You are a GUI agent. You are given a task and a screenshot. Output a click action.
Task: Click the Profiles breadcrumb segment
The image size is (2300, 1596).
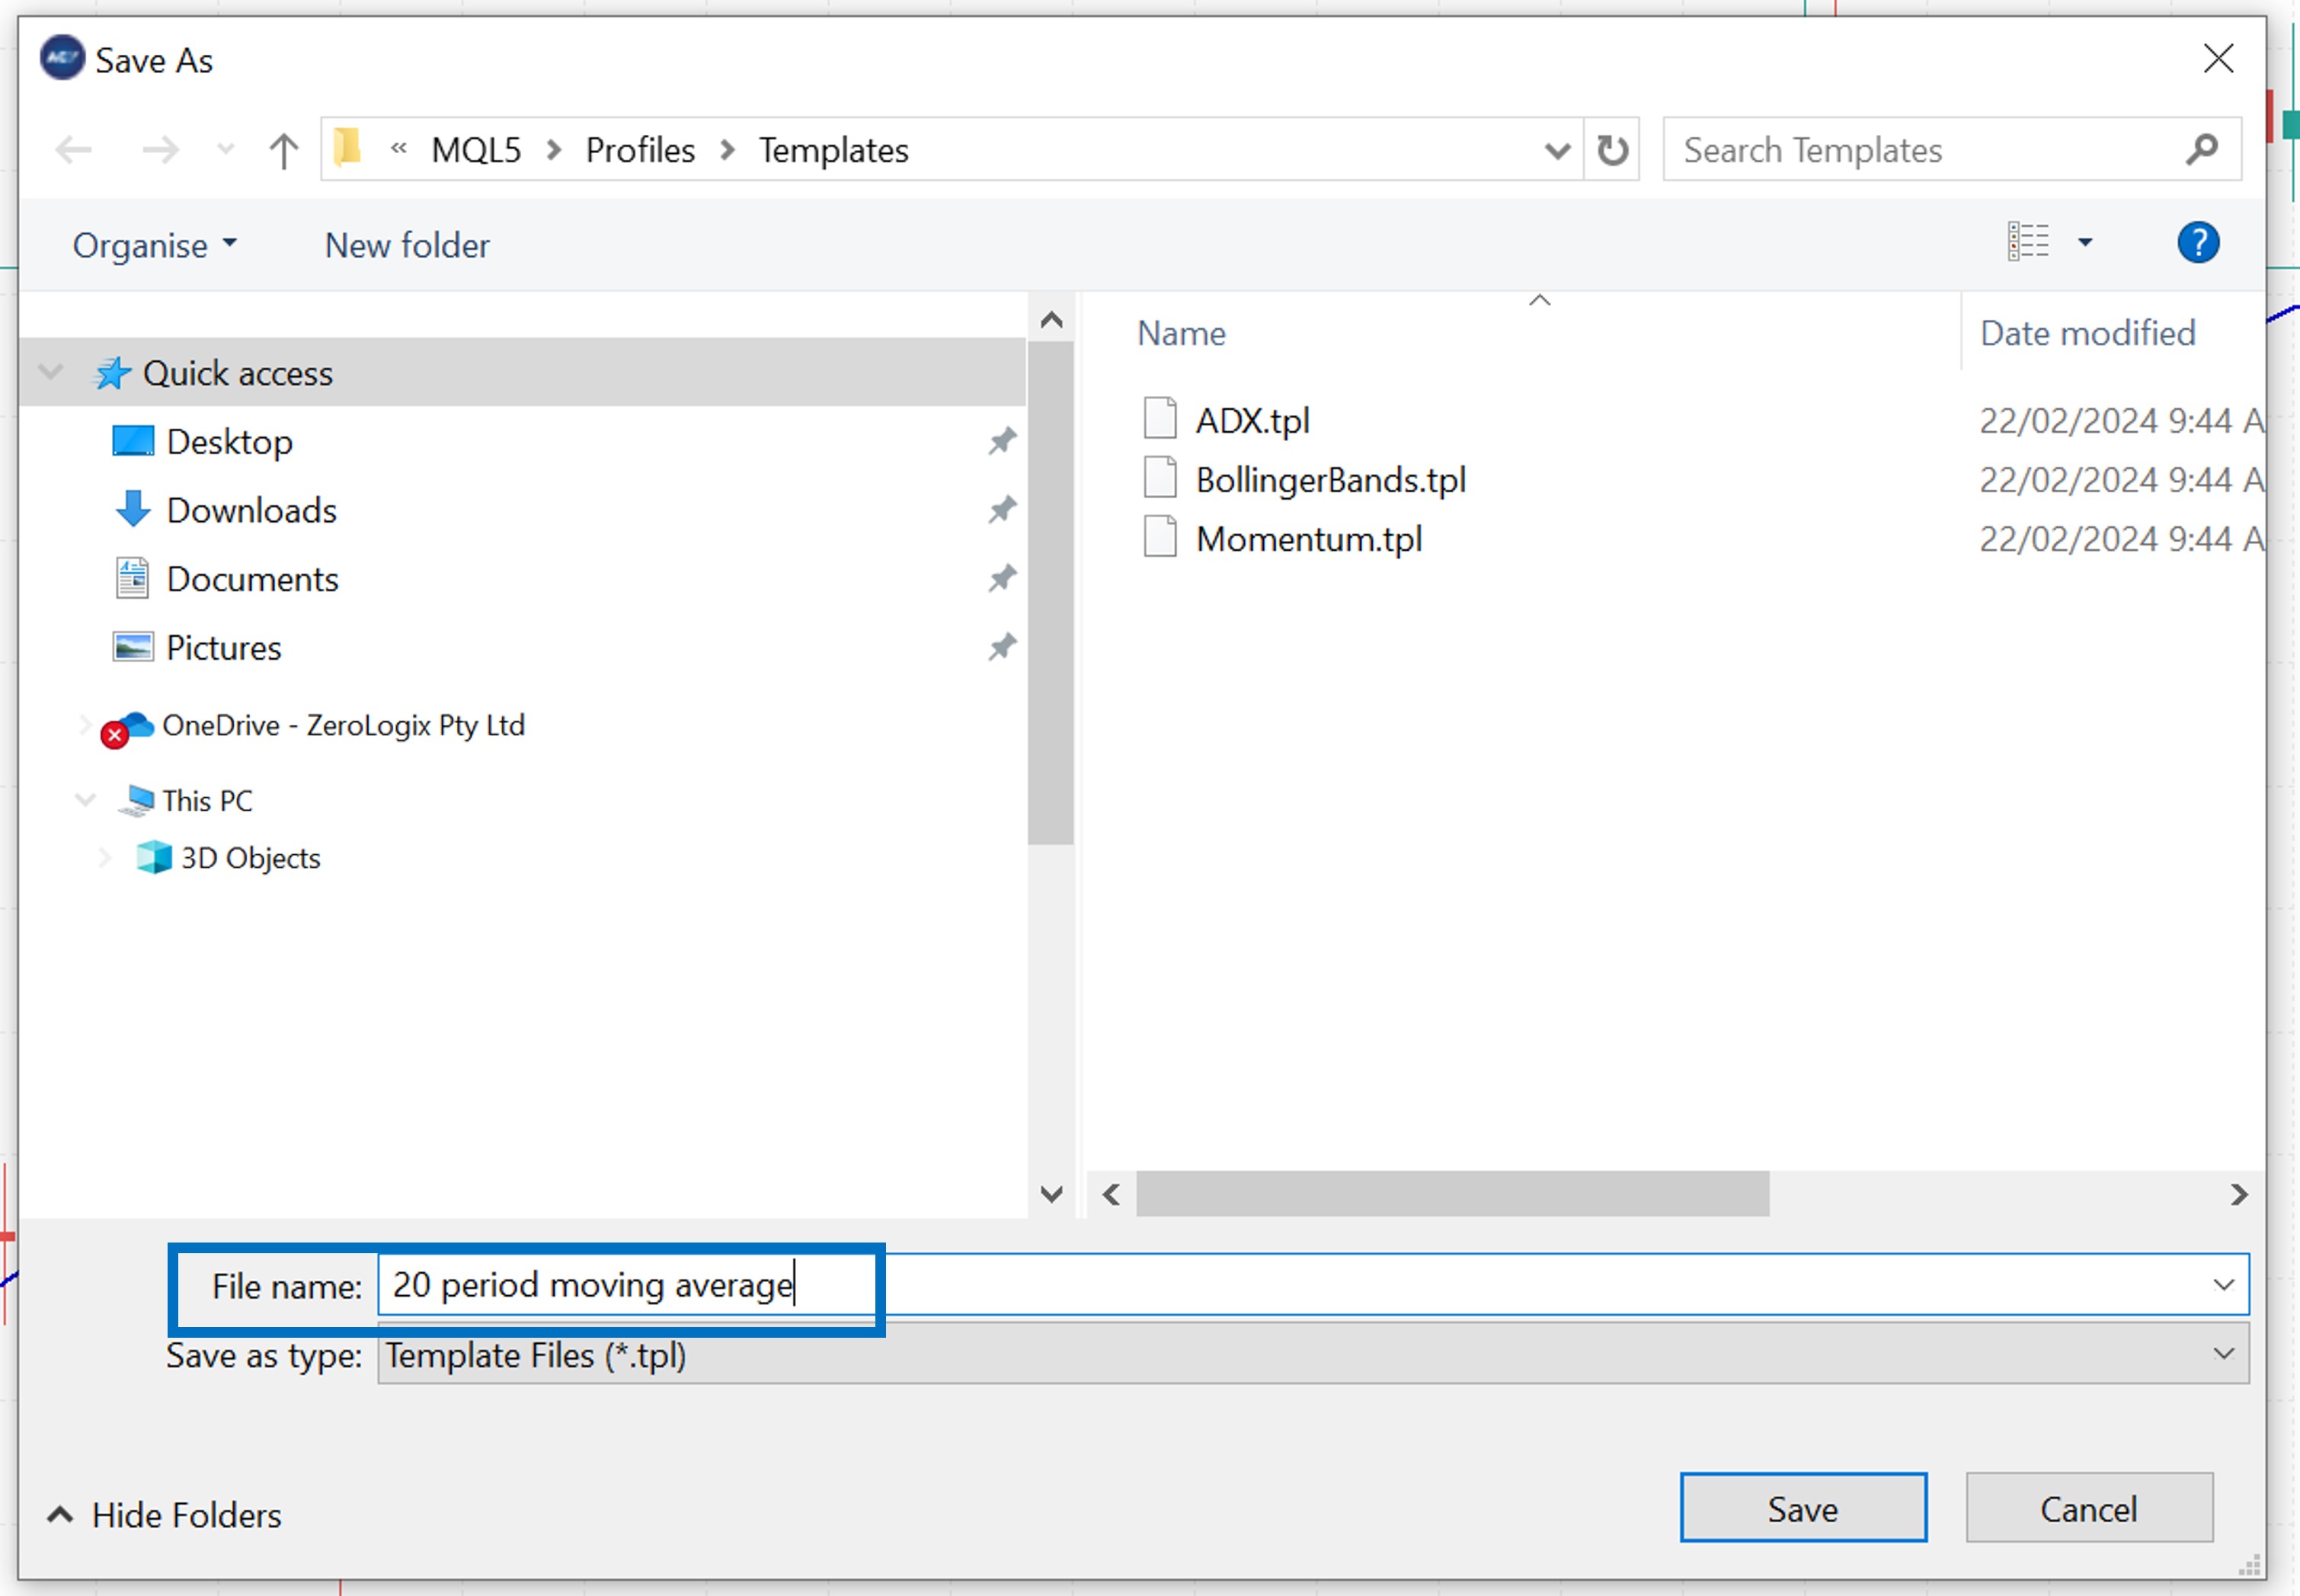(x=639, y=151)
